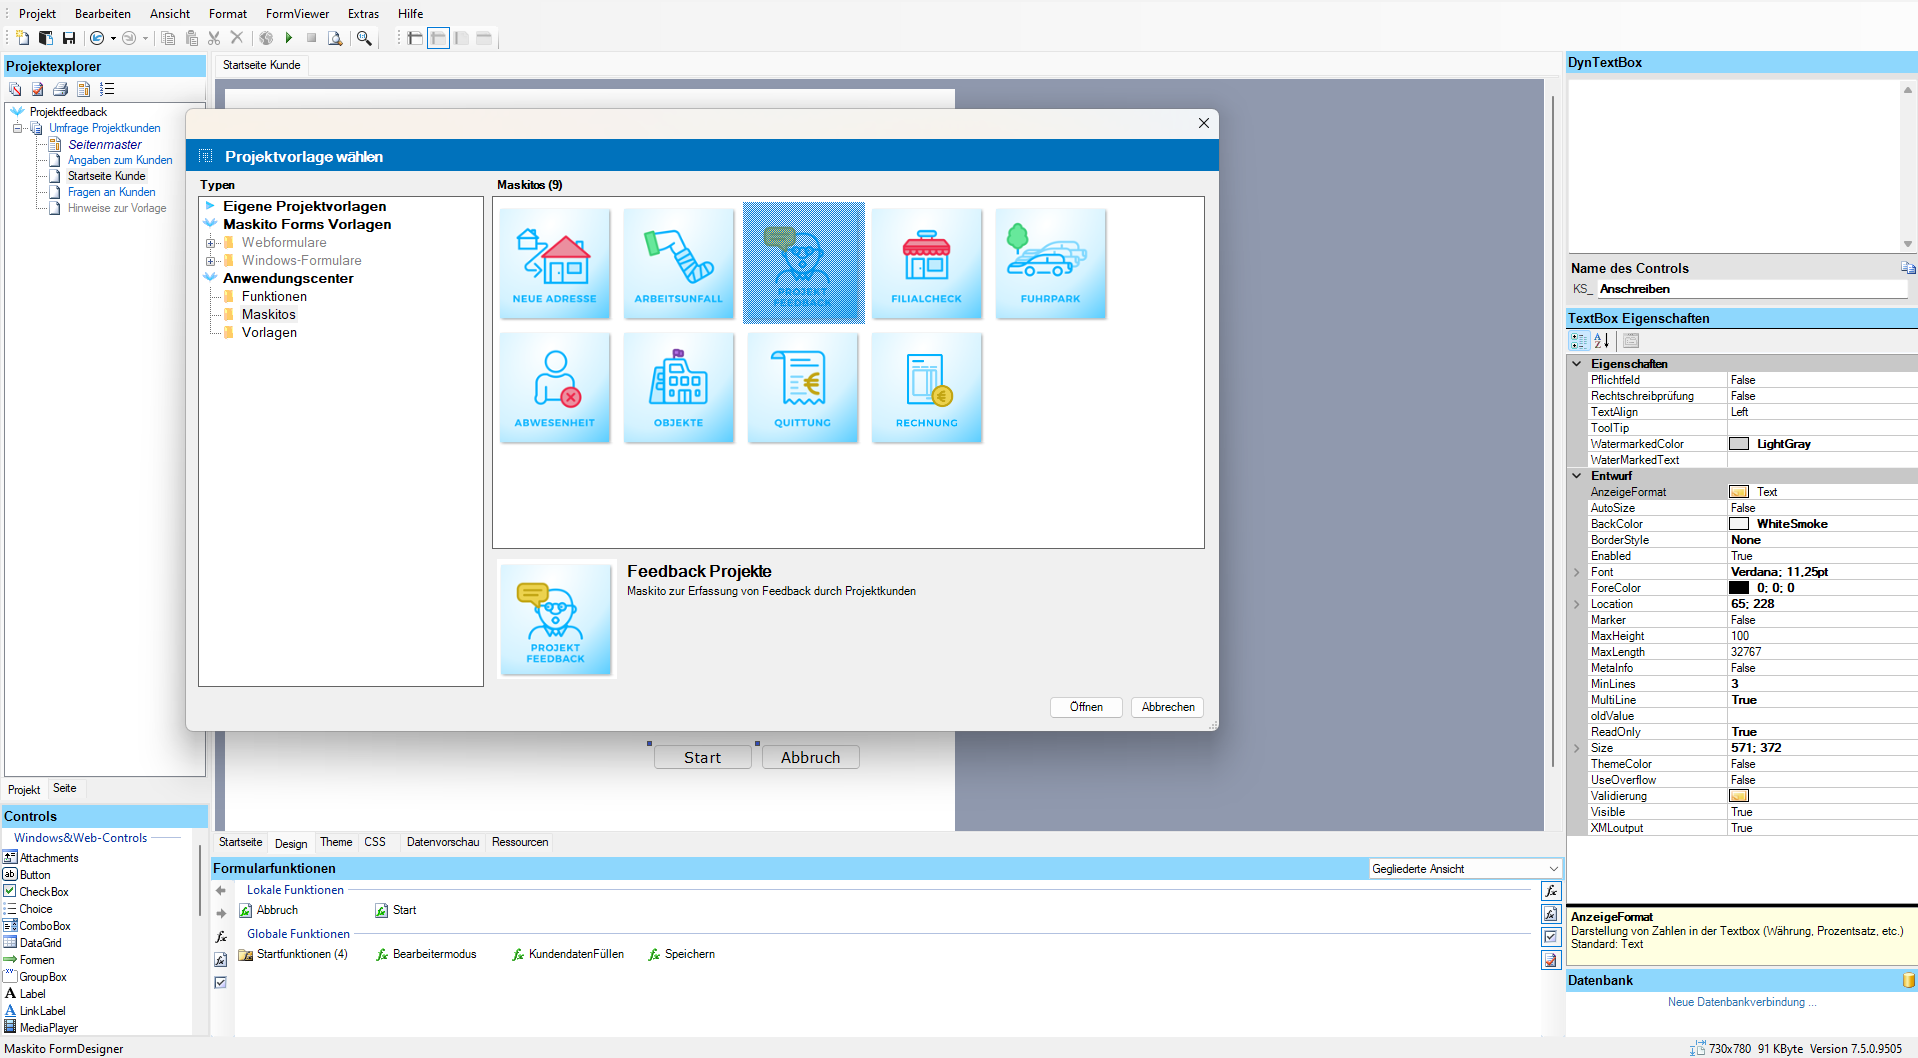Click the Öffnen button
Screen dimensions: 1918x1058
[x=1085, y=707]
